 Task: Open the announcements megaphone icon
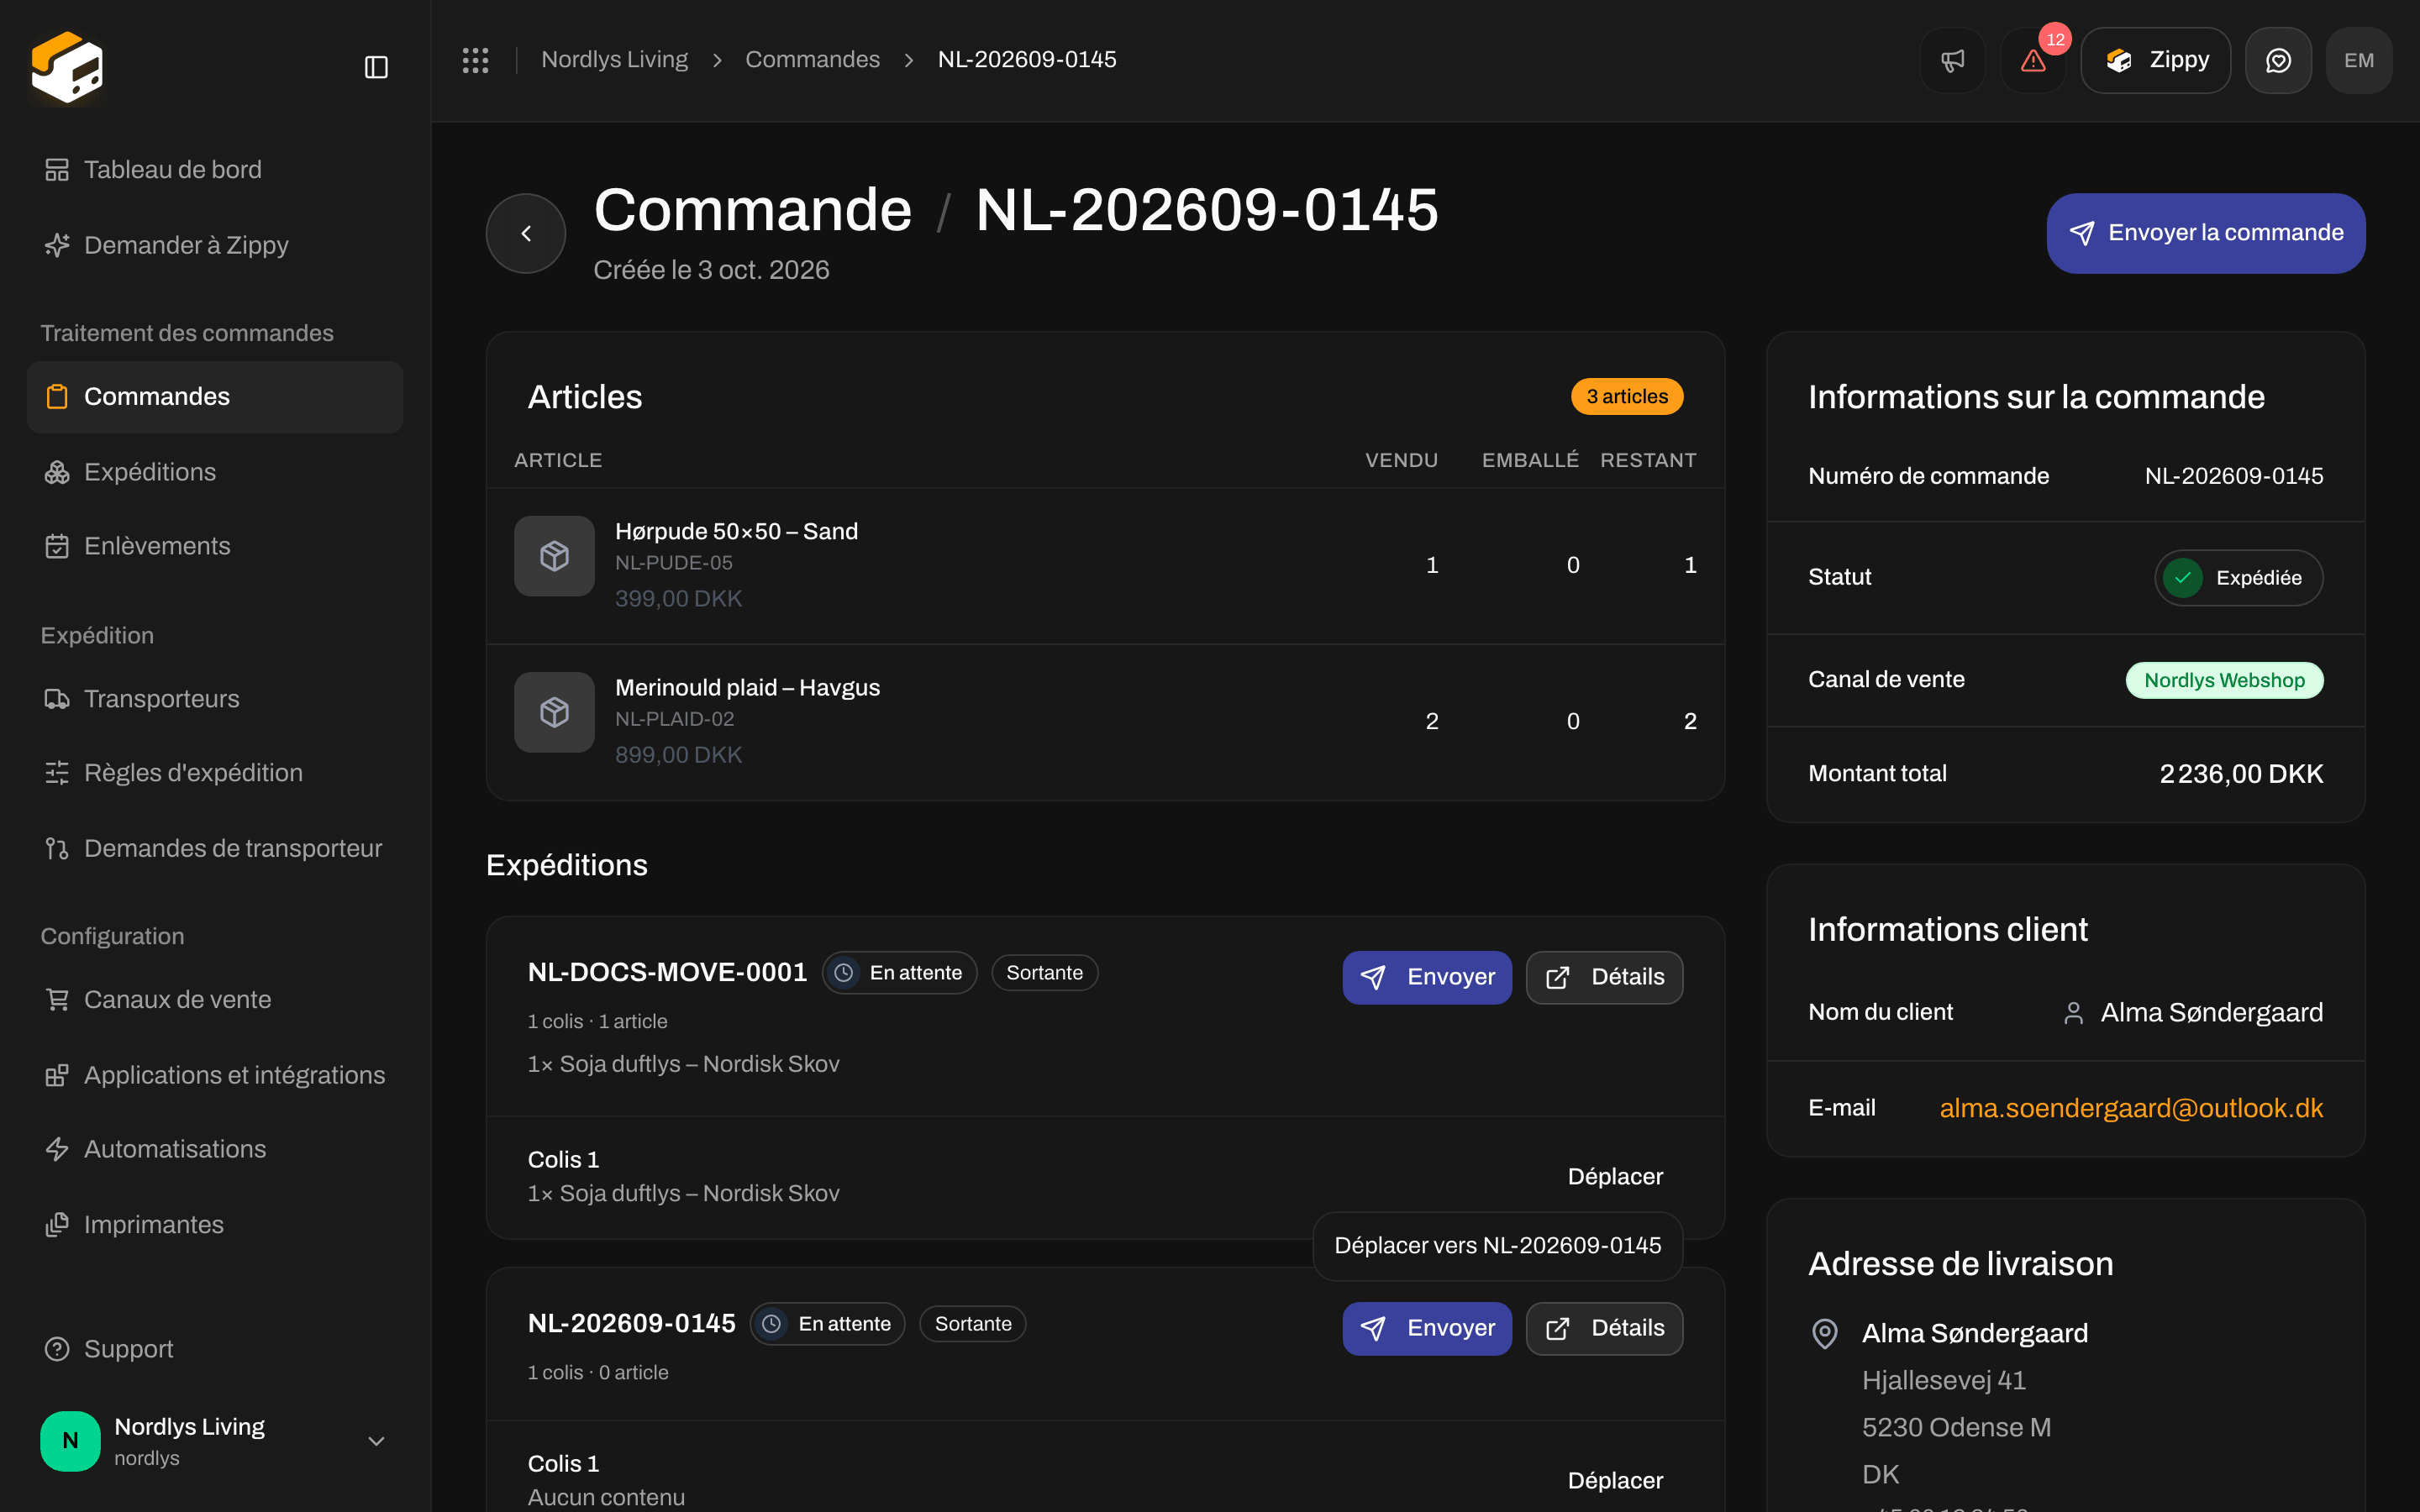(x=1952, y=60)
